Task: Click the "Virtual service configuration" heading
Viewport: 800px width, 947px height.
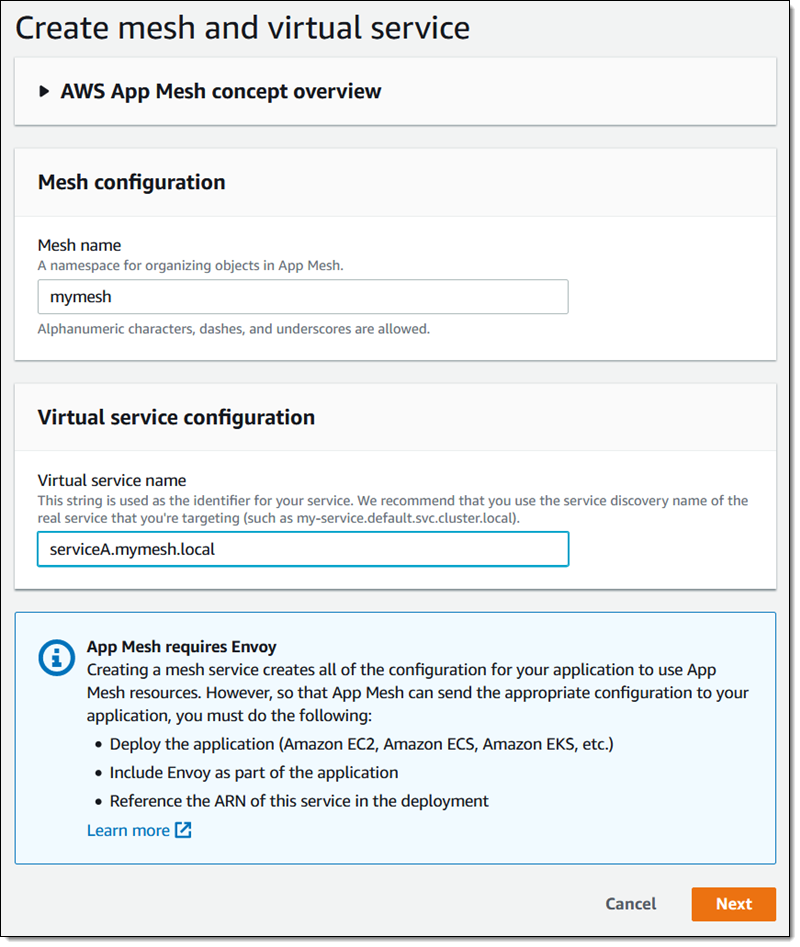Action: pos(176,417)
